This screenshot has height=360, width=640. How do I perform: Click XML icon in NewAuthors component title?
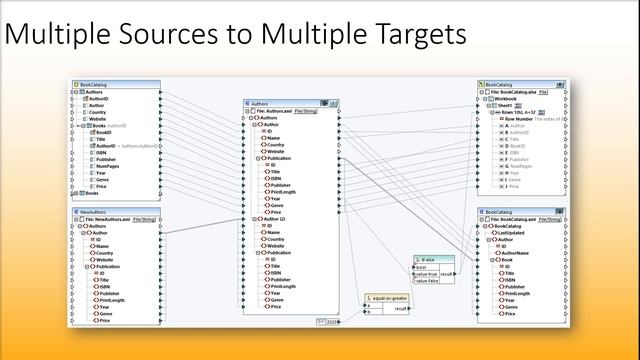point(76,212)
